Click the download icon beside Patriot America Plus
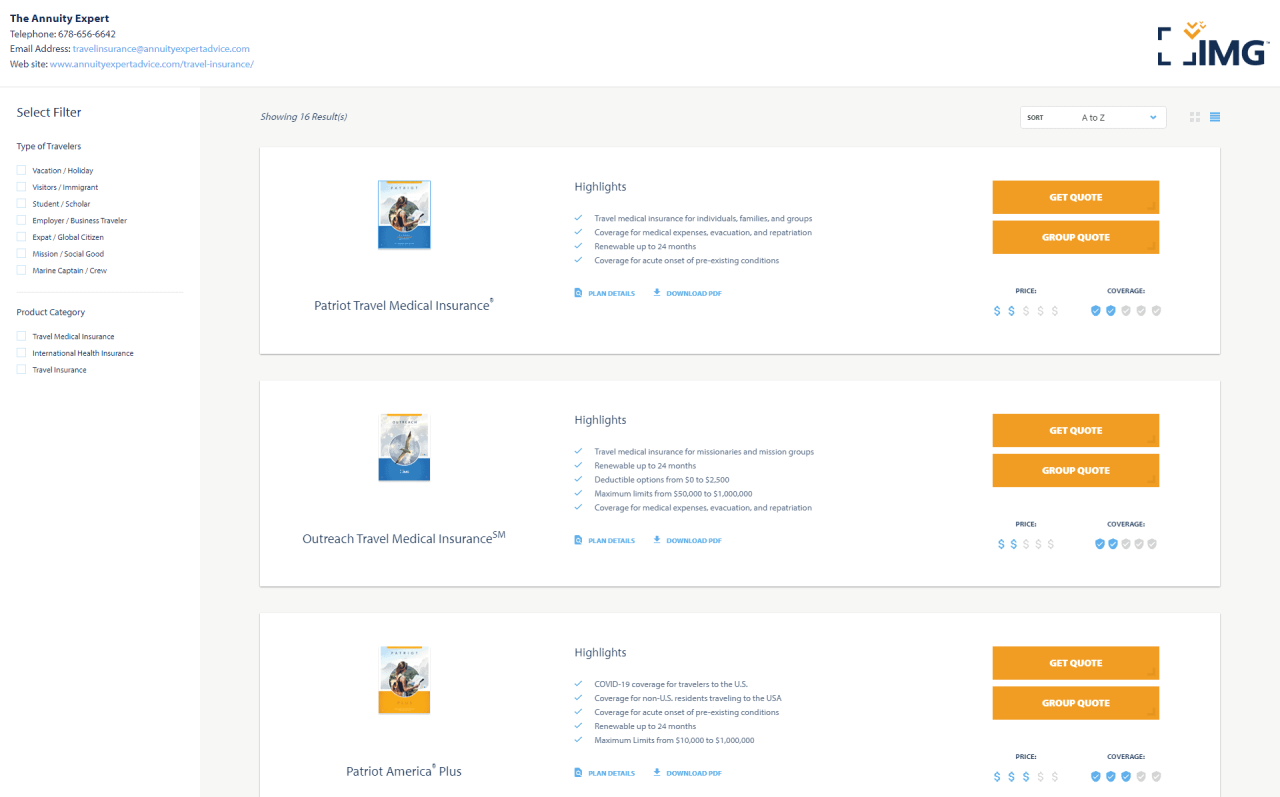Viewport: 1280px width, 797px height. [655, 772]
